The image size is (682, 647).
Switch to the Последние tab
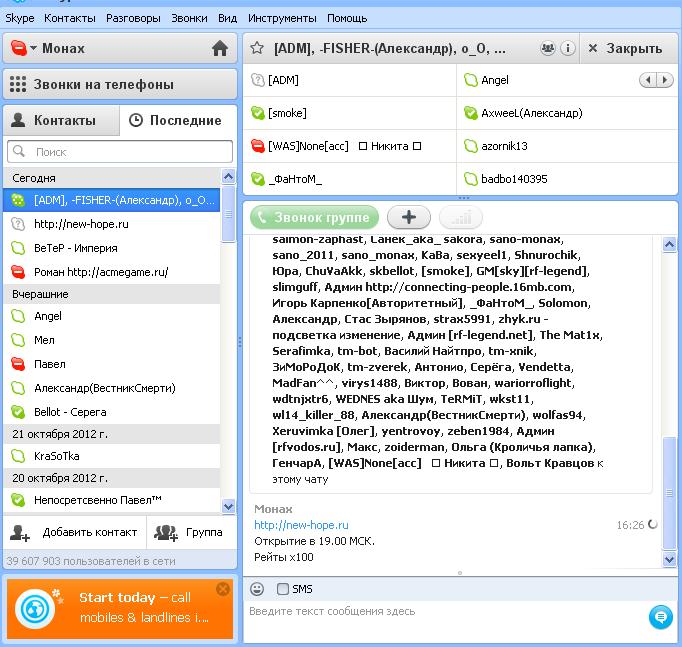pos(177,120)
